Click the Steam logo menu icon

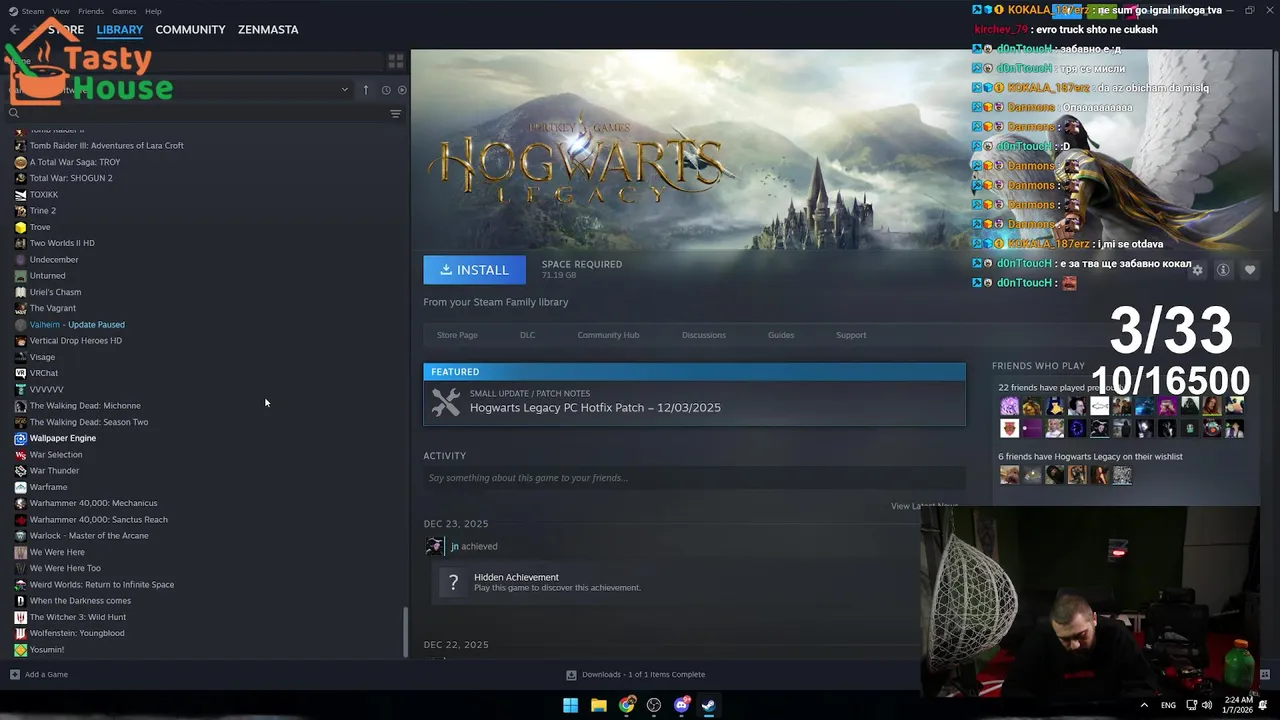[13, 11]
